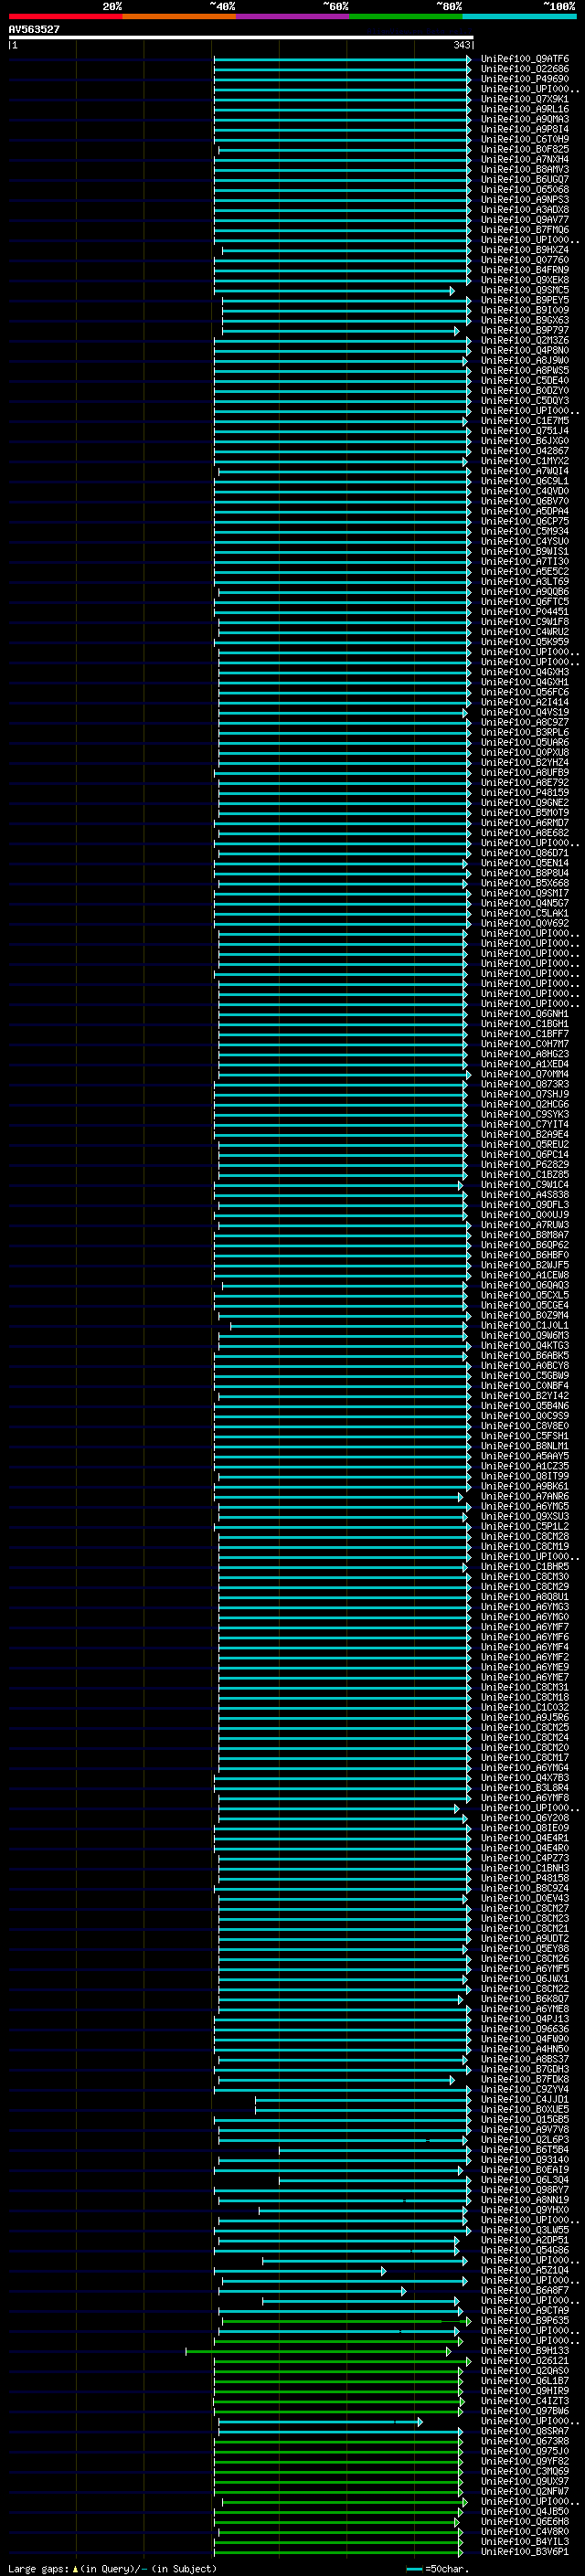
Task: Click the query end position 343
Action: [461, 45]
